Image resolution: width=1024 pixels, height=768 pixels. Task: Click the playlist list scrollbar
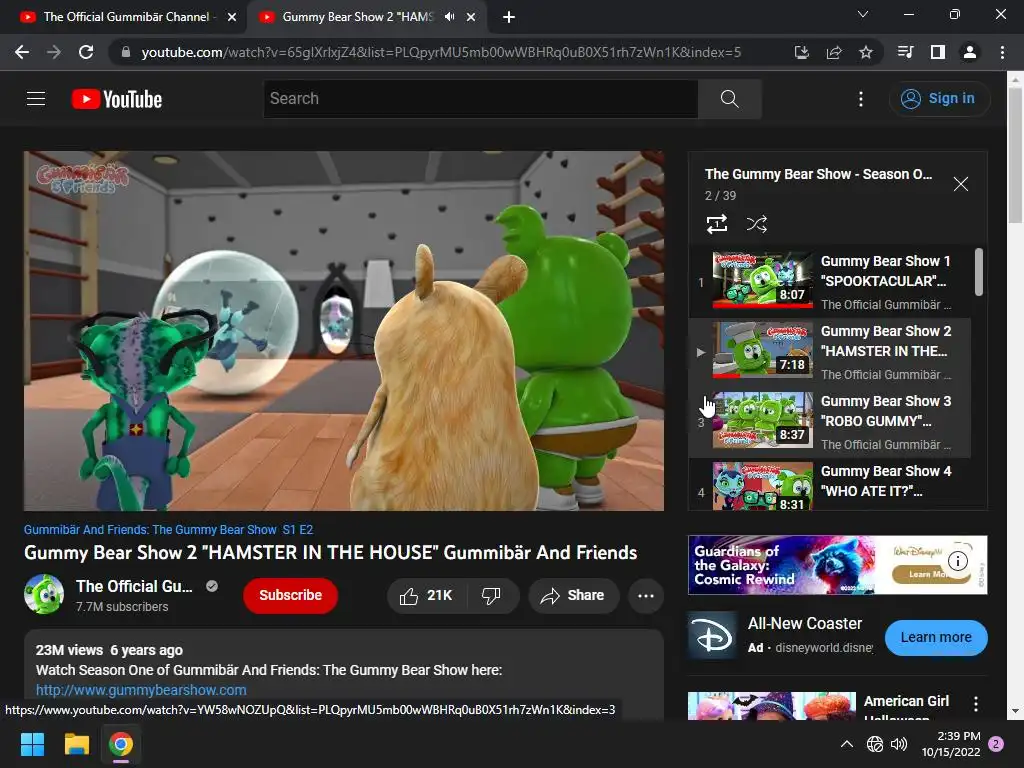[979, 272]
